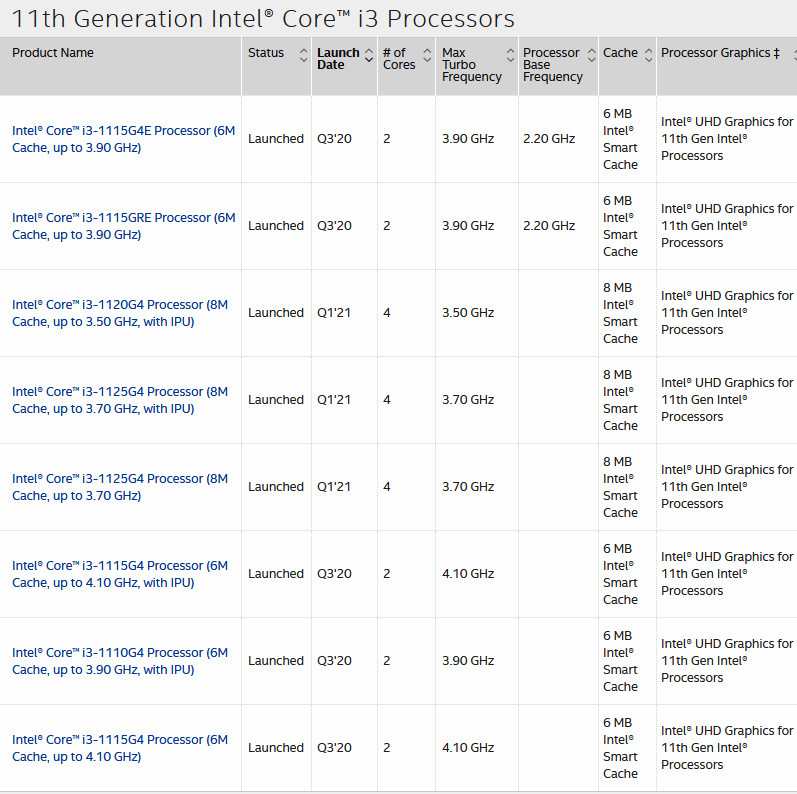Select Launched status in i3-1110G4 row

tap(276, 660)
